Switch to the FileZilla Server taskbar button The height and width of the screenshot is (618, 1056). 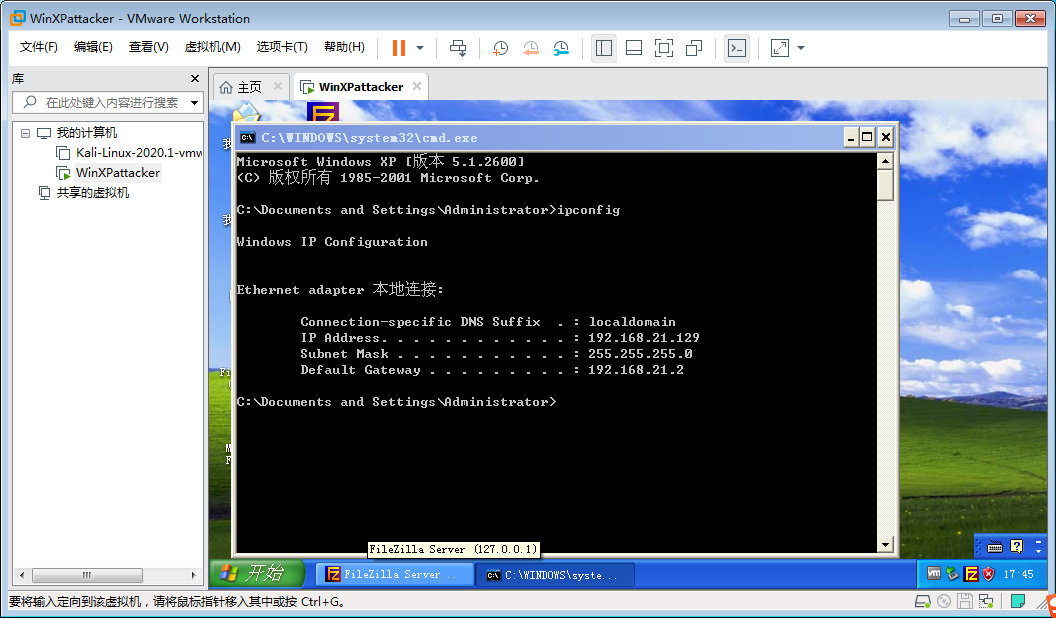pos(395,574)
